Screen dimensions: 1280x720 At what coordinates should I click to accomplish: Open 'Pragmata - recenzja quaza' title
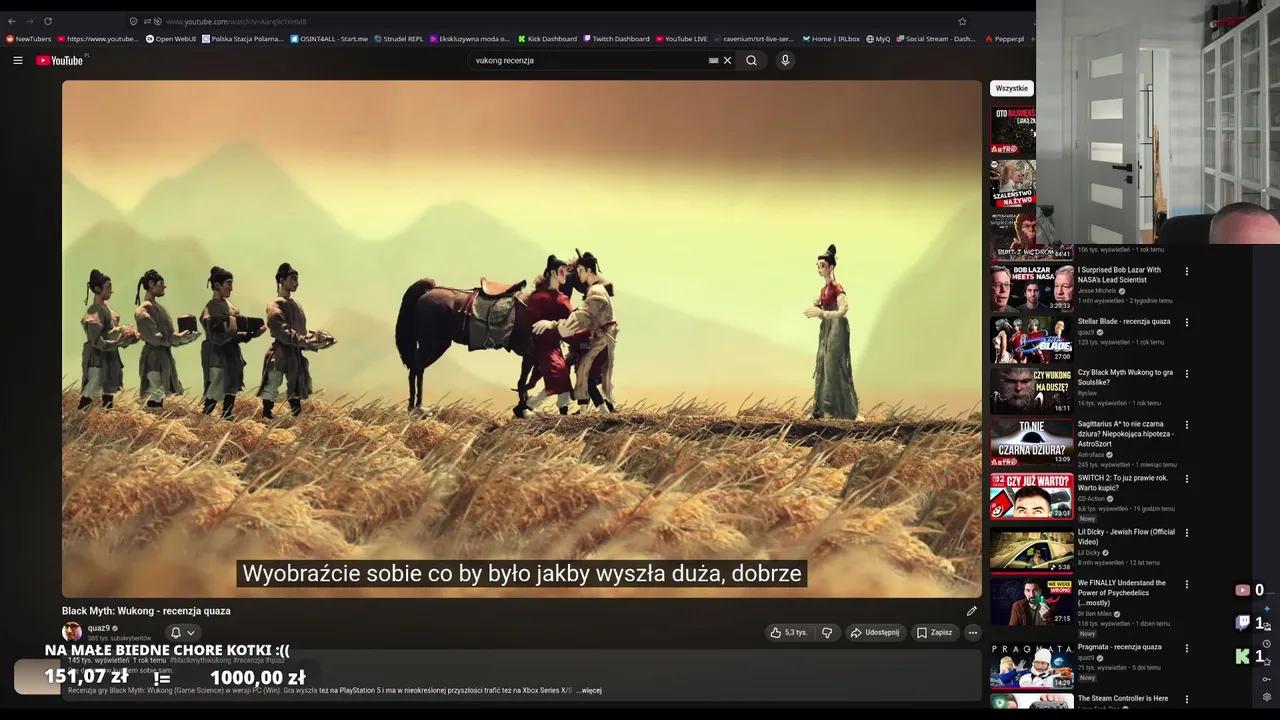(x=1120, y=647)
